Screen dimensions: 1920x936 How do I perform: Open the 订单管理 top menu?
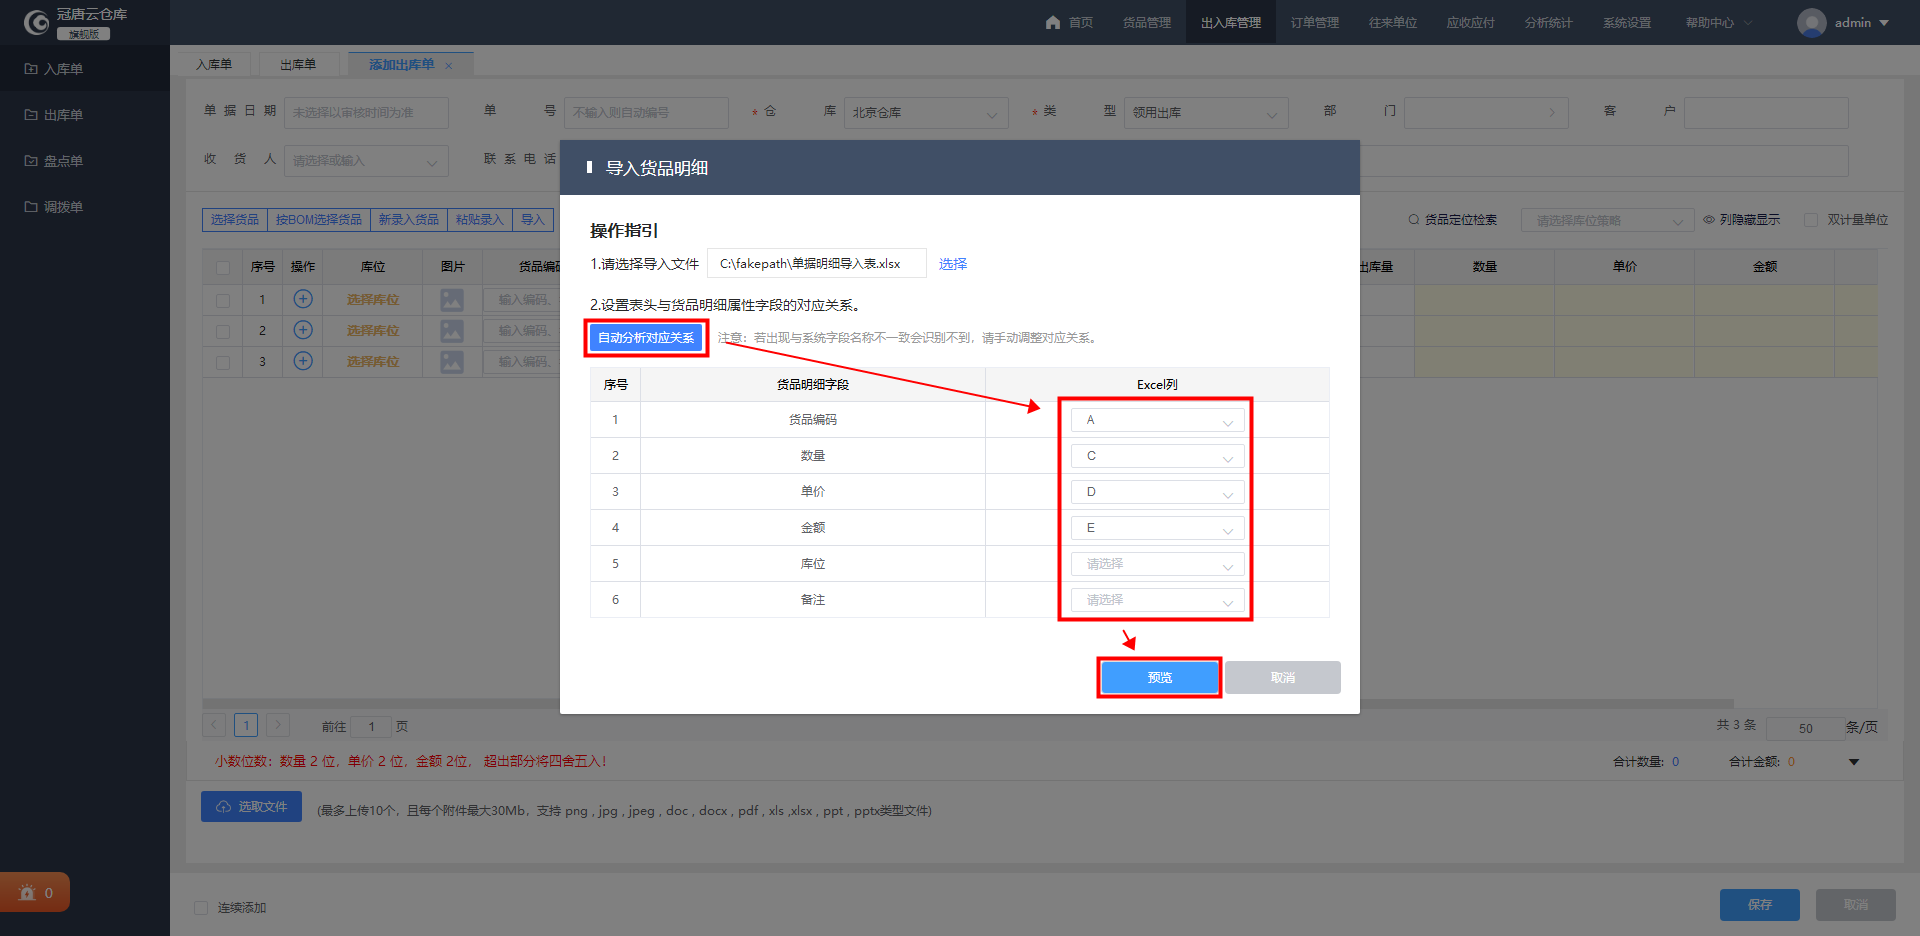pos(1315,22)
